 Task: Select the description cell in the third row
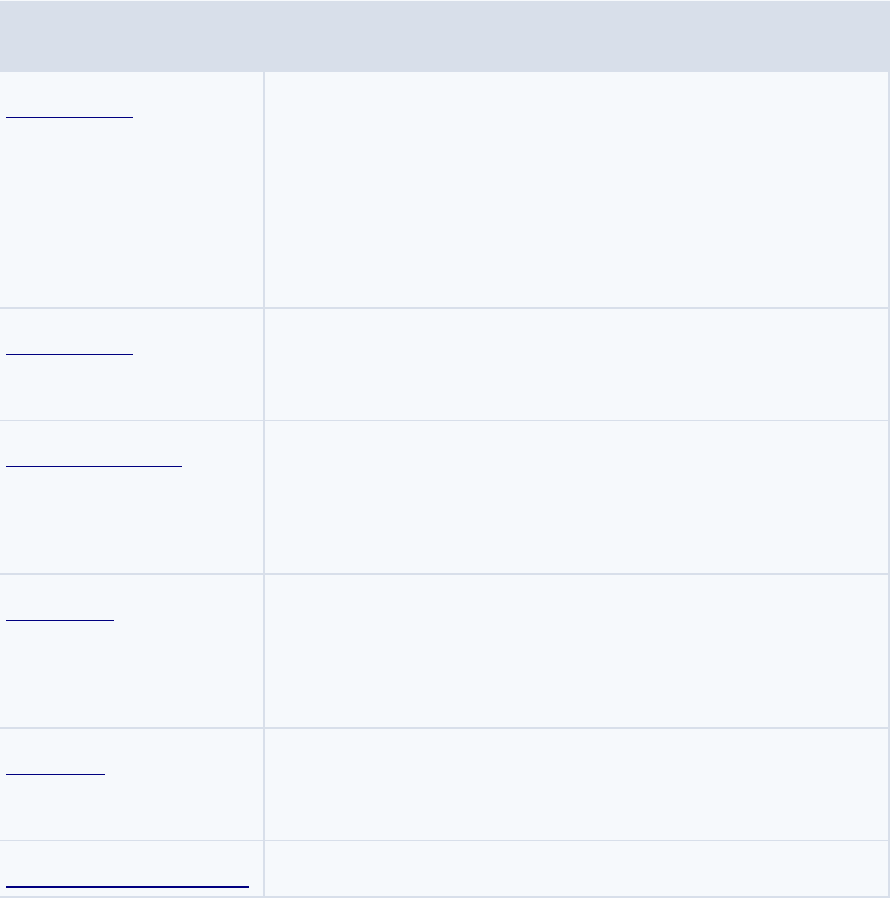tap(576, 497)
